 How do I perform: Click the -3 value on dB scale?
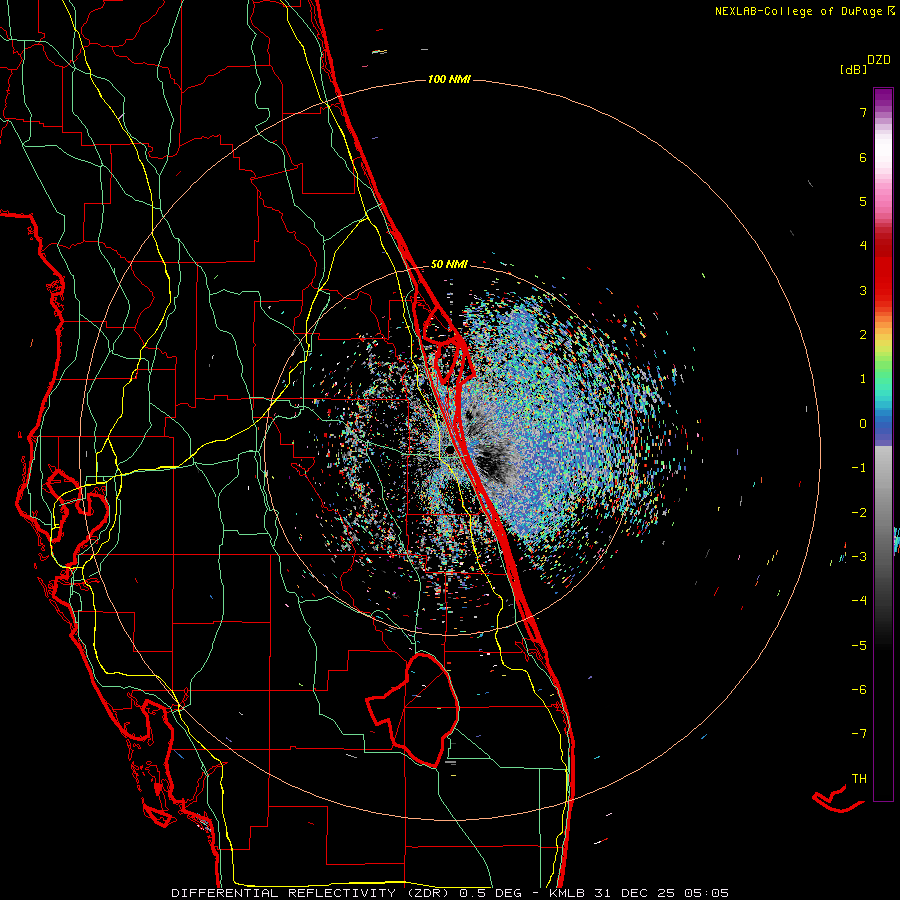pyautogui.click(x=859, y=557)
